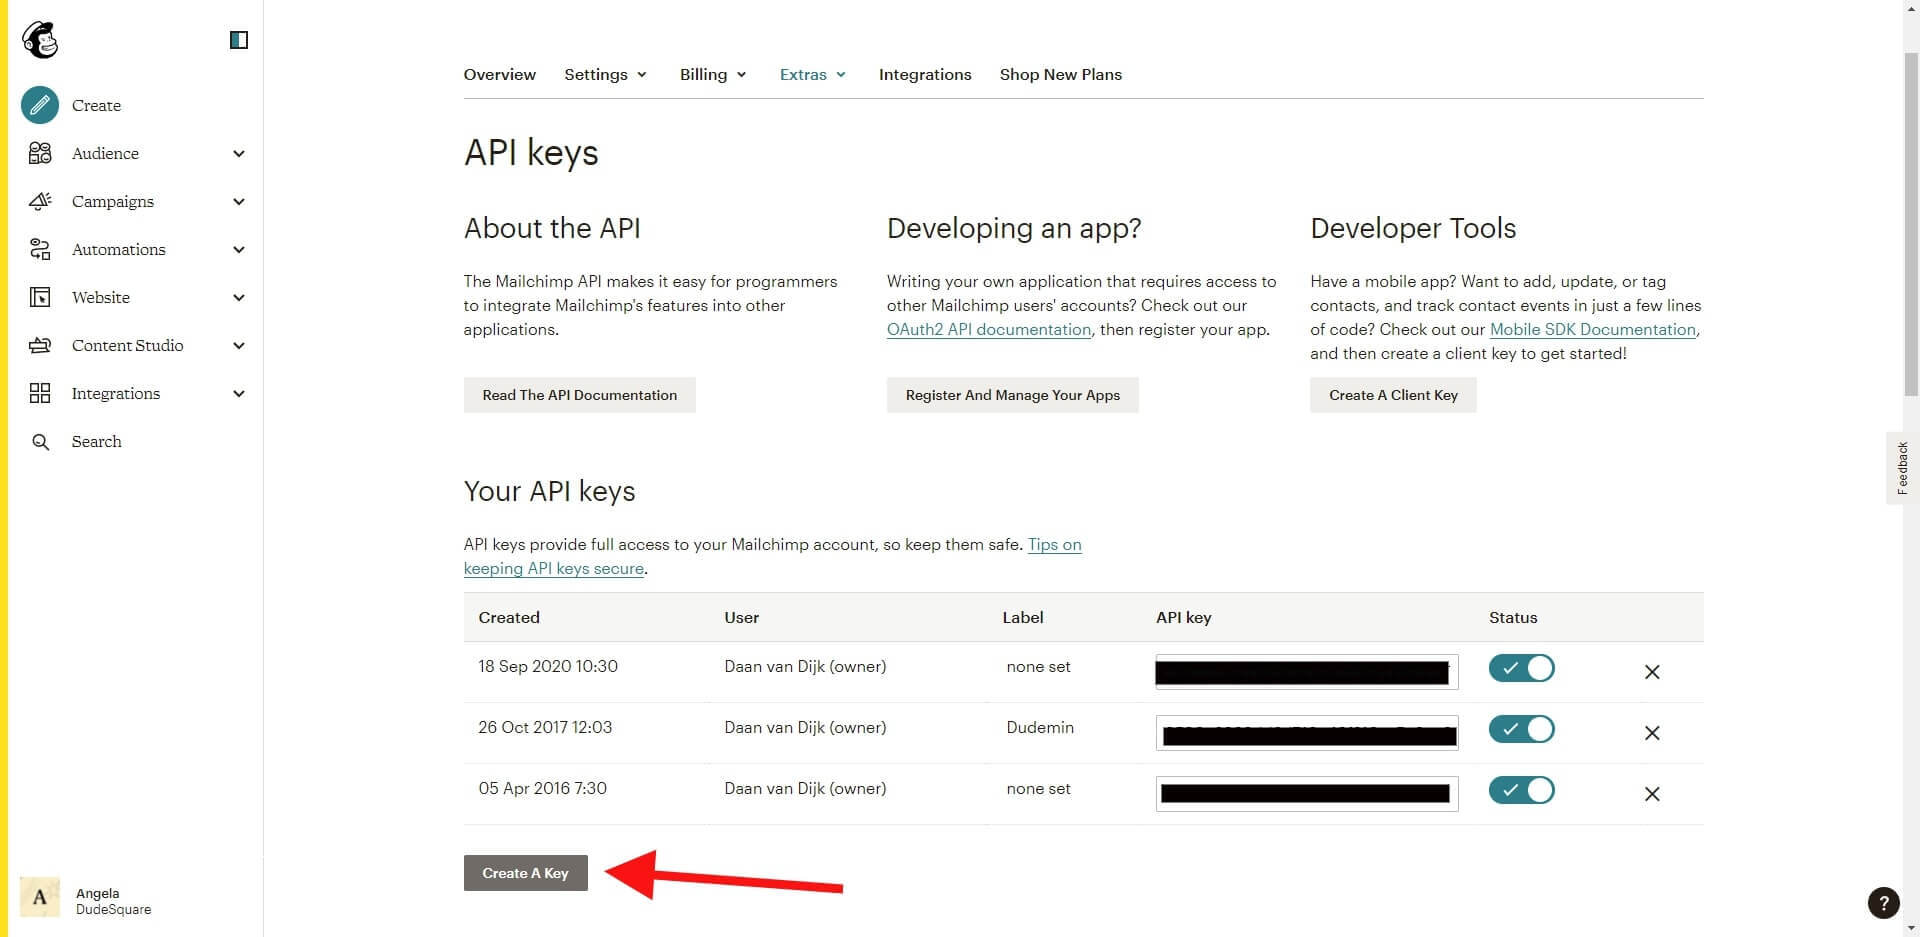Select the 05 Apr 2016 API key field

pyautogui.click(x=1307, y=794)
